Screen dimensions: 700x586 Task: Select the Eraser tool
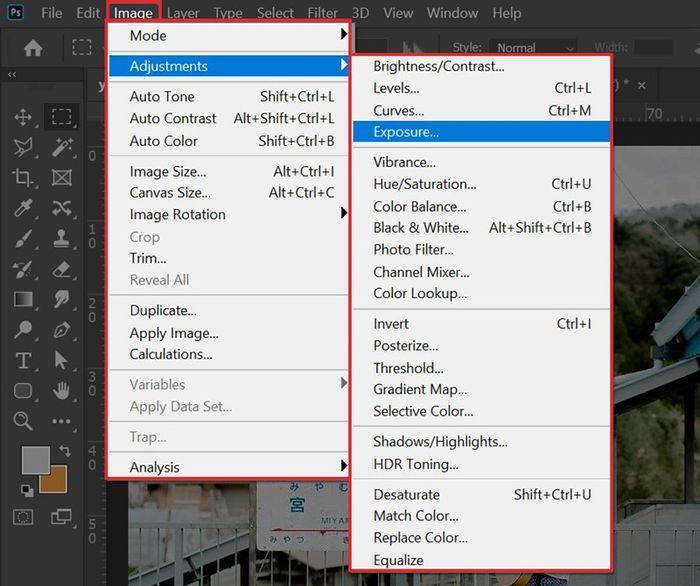[62, 270]
